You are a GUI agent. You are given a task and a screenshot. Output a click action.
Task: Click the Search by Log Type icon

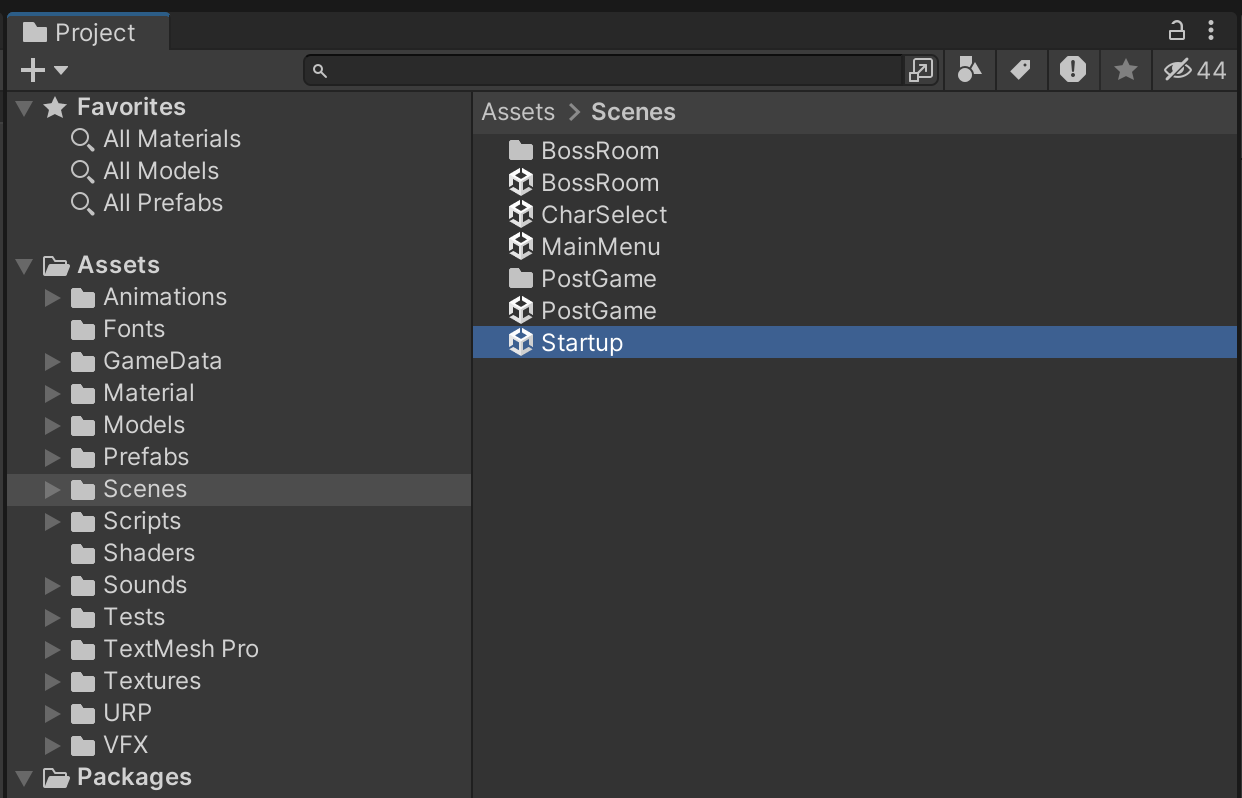(x=1073, y=70)
